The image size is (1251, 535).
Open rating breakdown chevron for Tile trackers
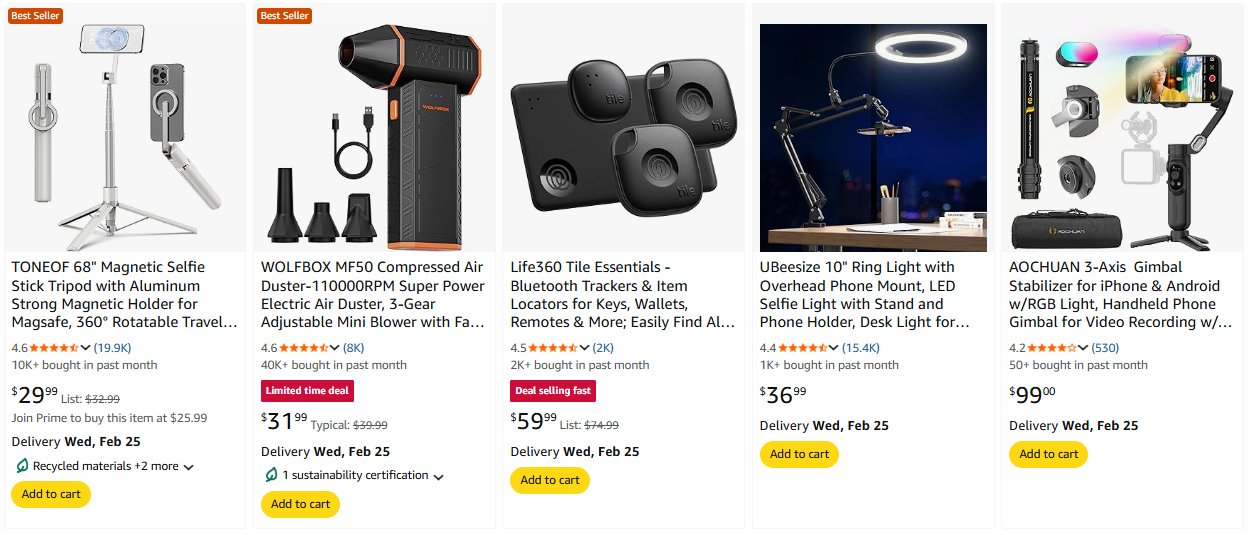pos(585,348)
